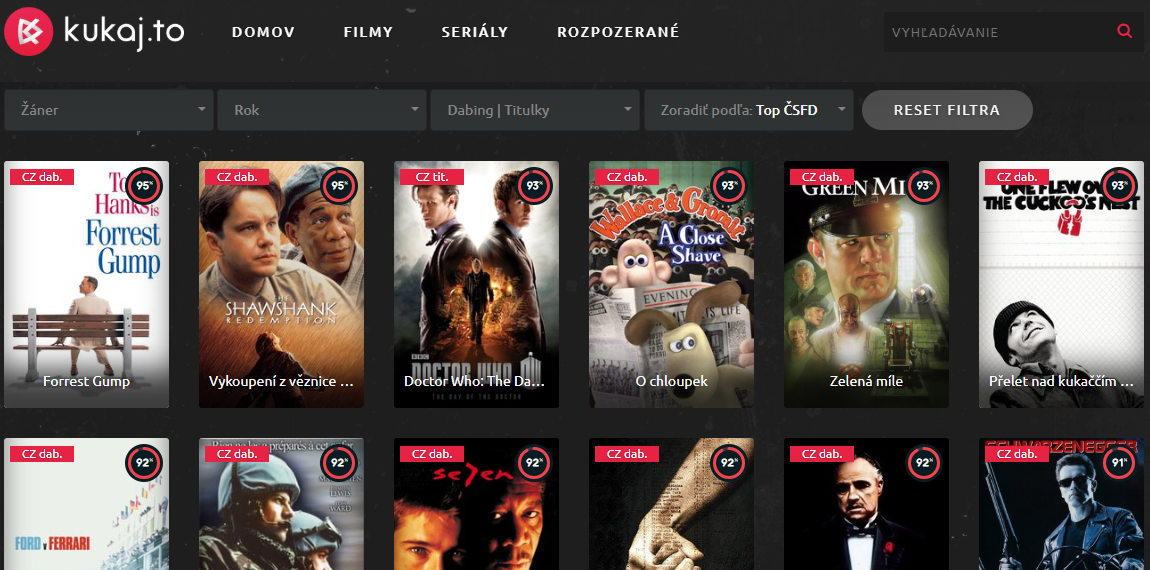Click the 93% rating circle on Přelet nad kukaččím
This screenshot has height=570, width=1150.
pos(1119,186)
